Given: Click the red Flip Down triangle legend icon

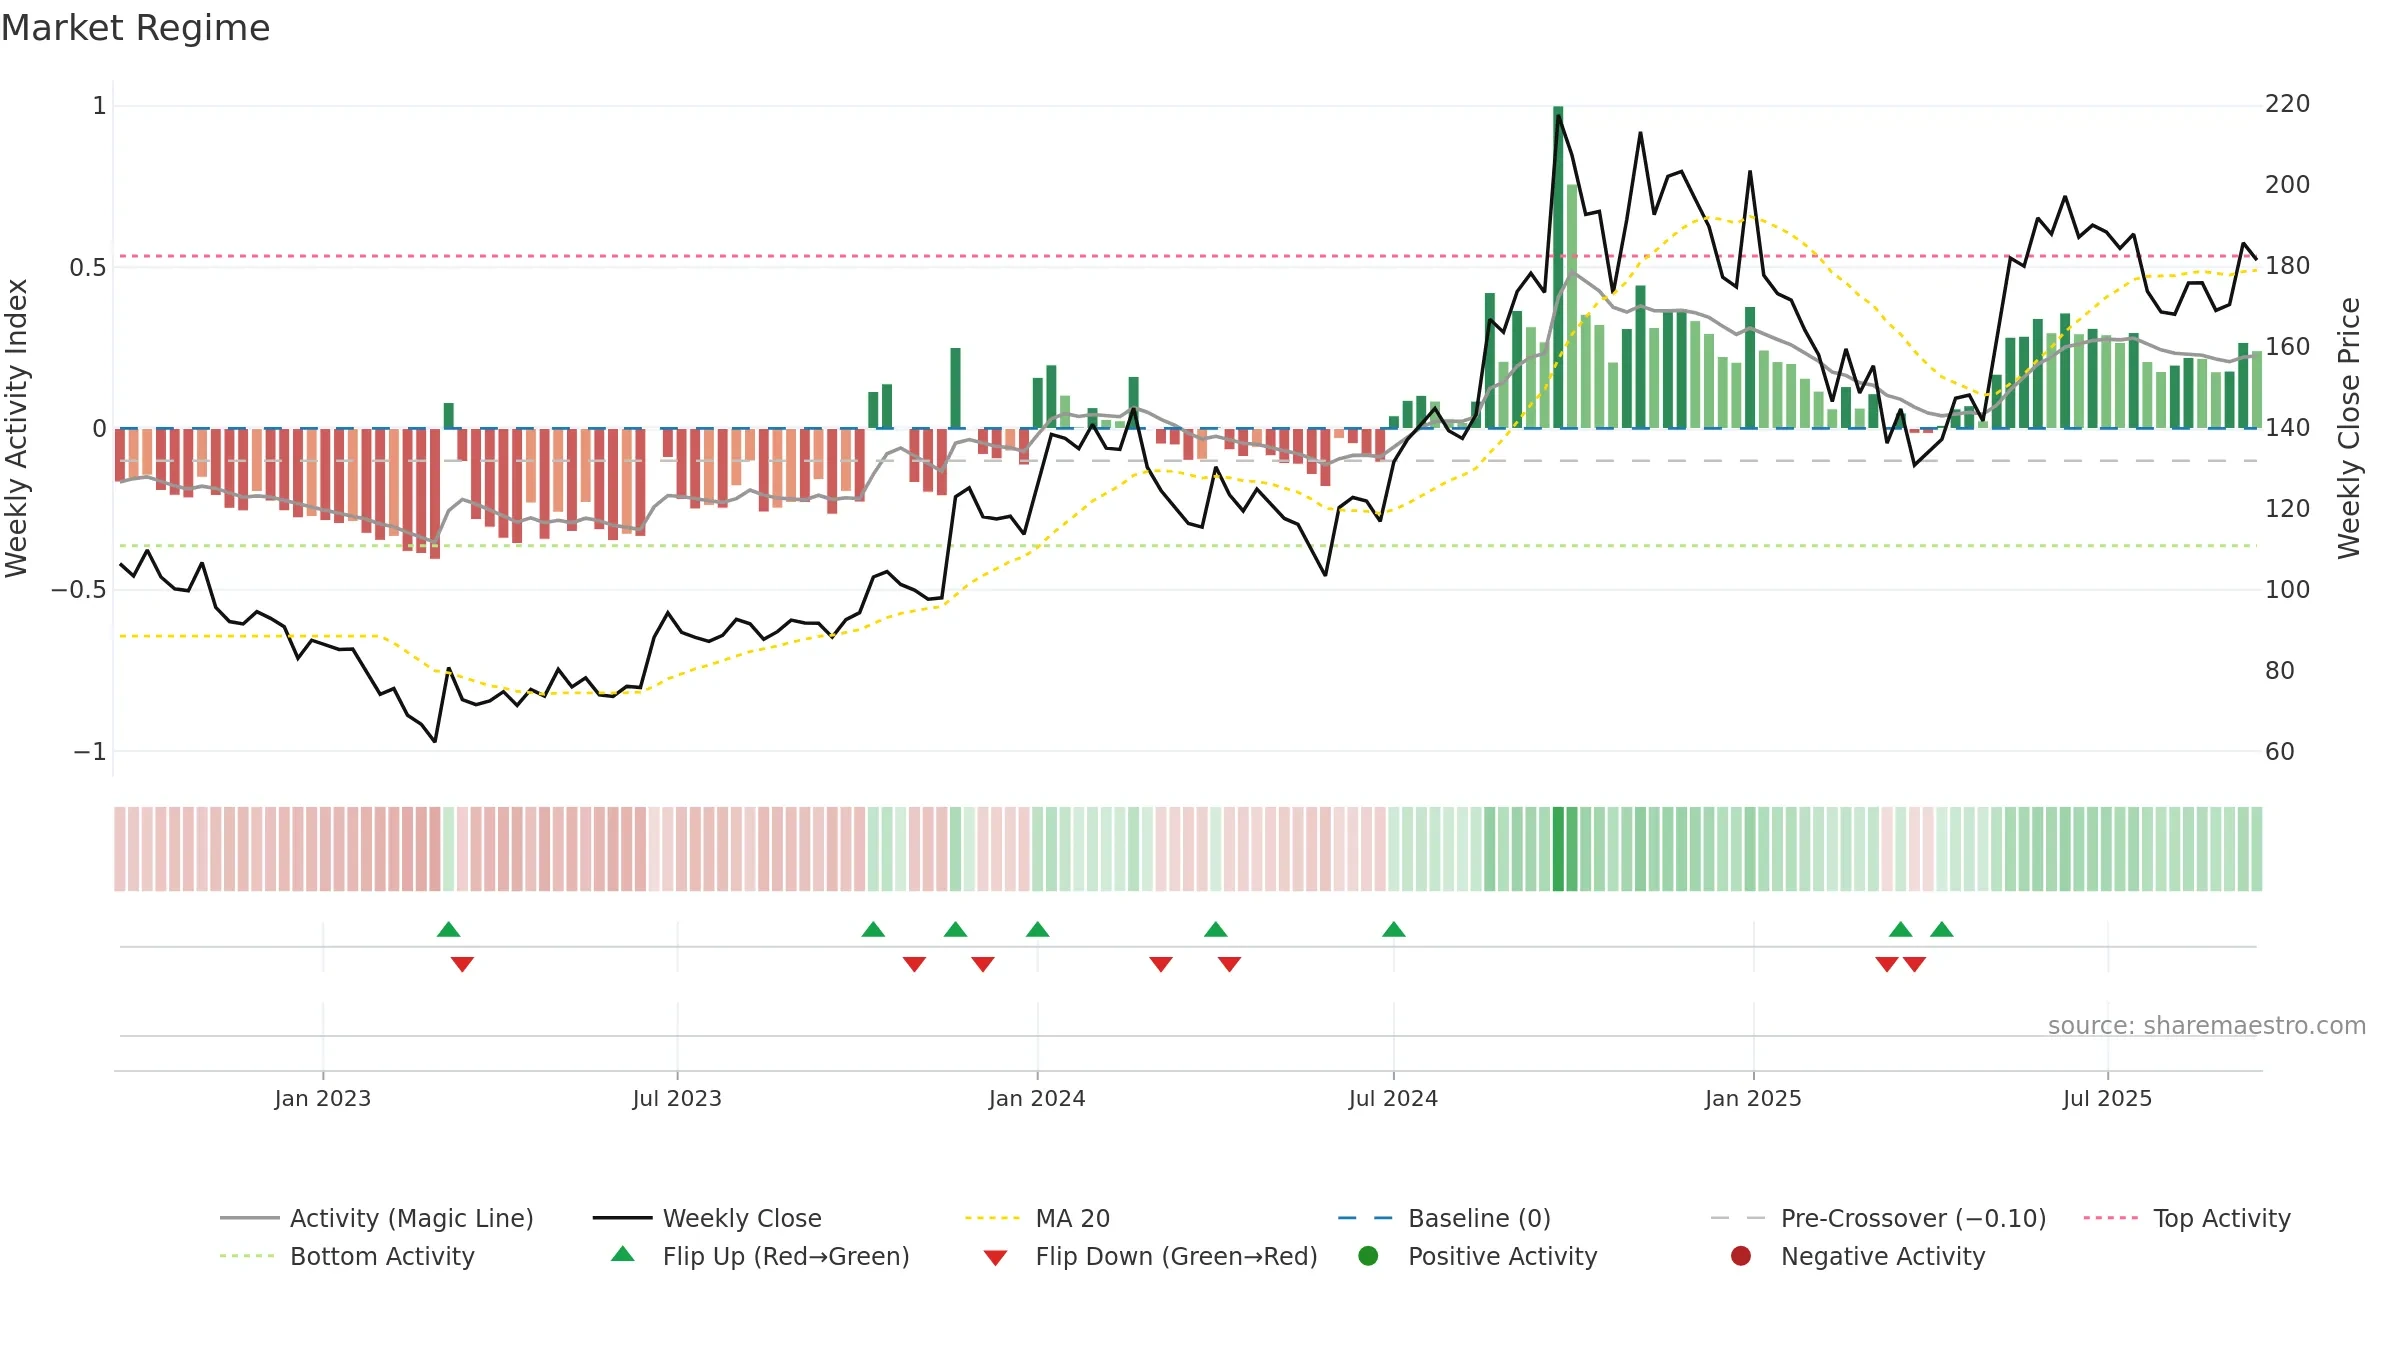Looking at the screenshot, I should point(995,1258).
